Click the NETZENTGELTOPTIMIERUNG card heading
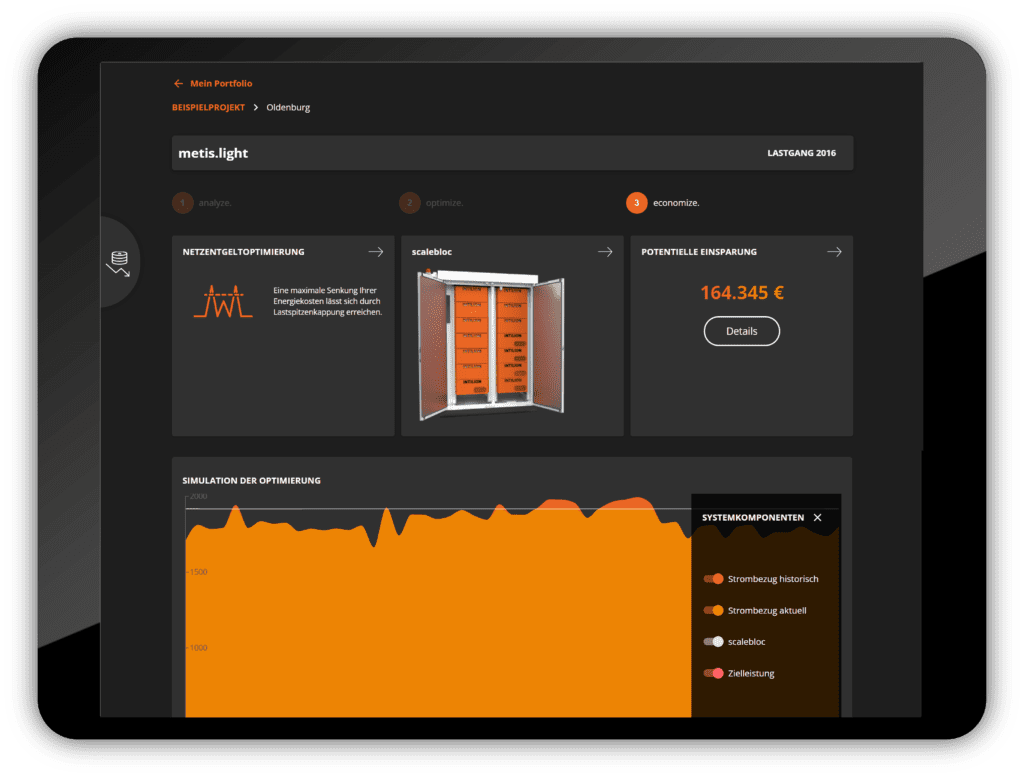The height and width of the screenshot is (777, 1024). coord(244,252)
